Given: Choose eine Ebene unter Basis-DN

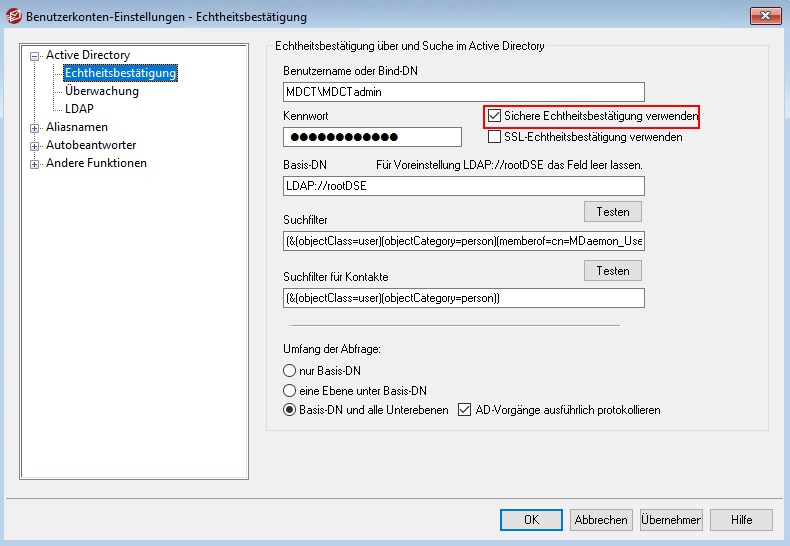Looking at the screenshot, I should tap(290, 390).
